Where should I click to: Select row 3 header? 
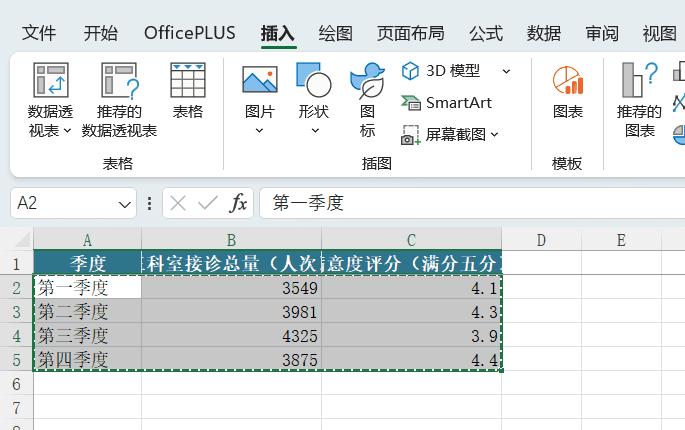17,312
